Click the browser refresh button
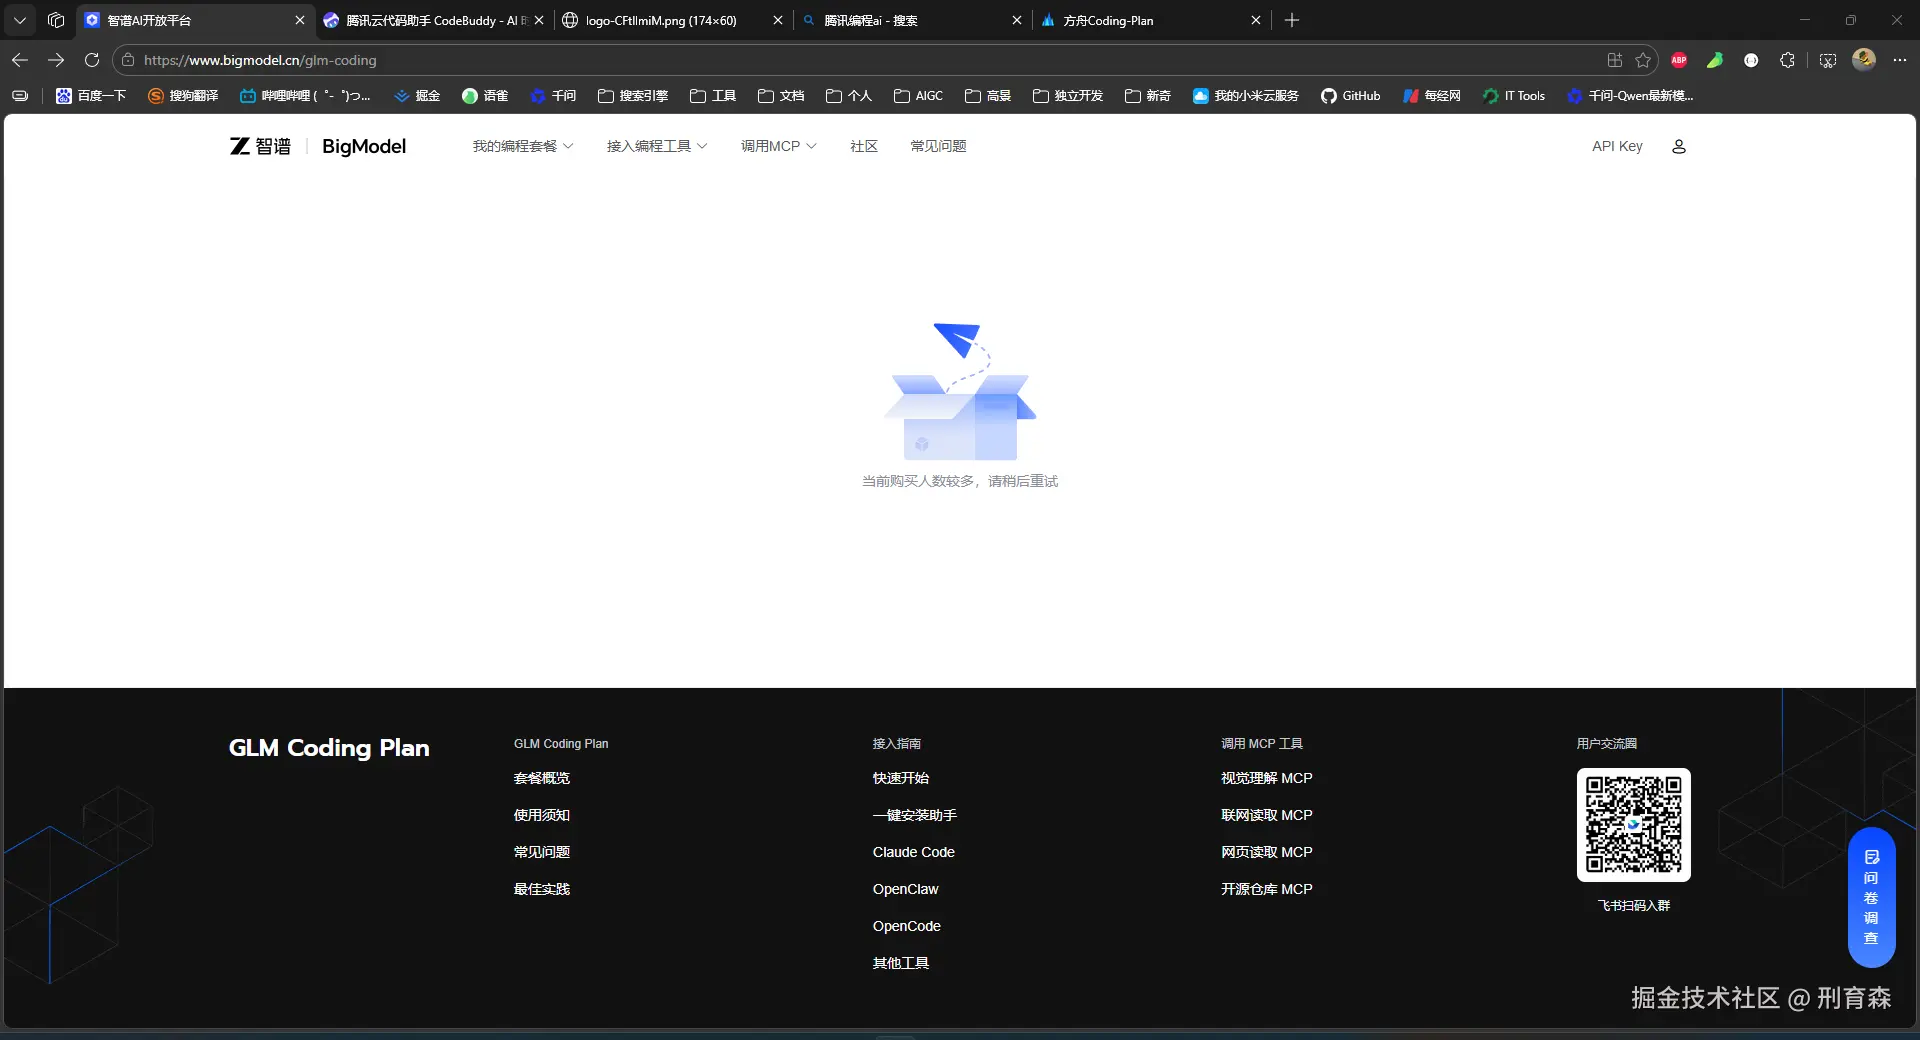 click(92, 60)
